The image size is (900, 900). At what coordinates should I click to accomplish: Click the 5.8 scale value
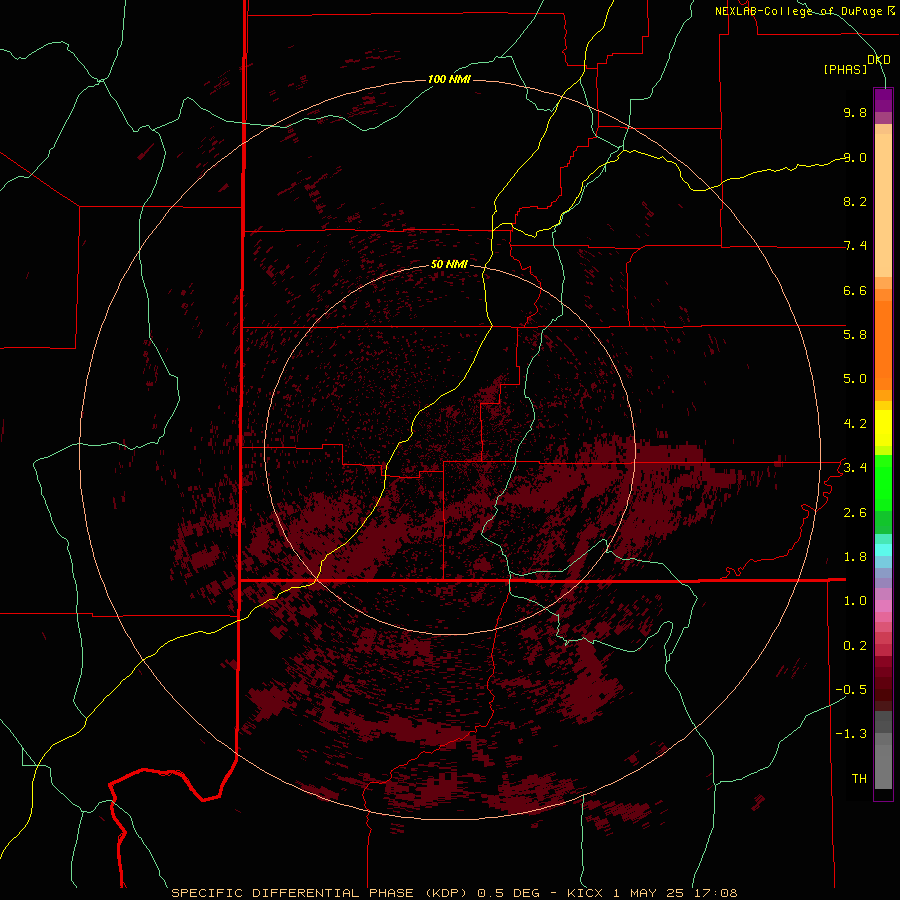coord(855,334)
